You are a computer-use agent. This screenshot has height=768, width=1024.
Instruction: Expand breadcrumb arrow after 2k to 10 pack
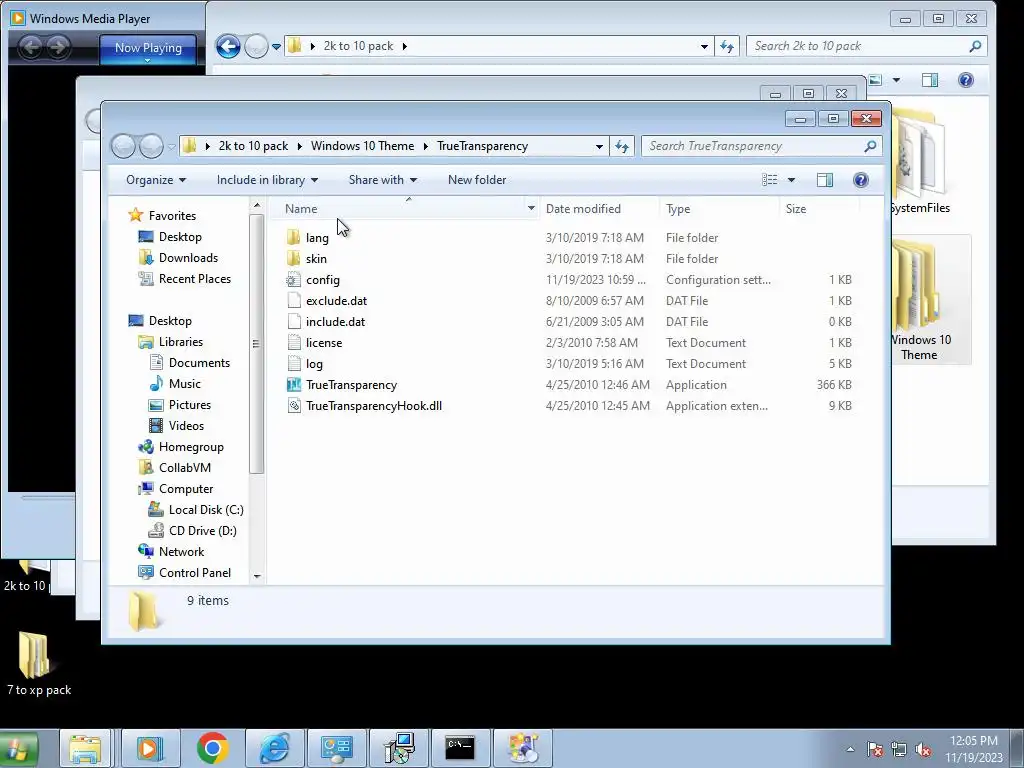tap(300, 146)
